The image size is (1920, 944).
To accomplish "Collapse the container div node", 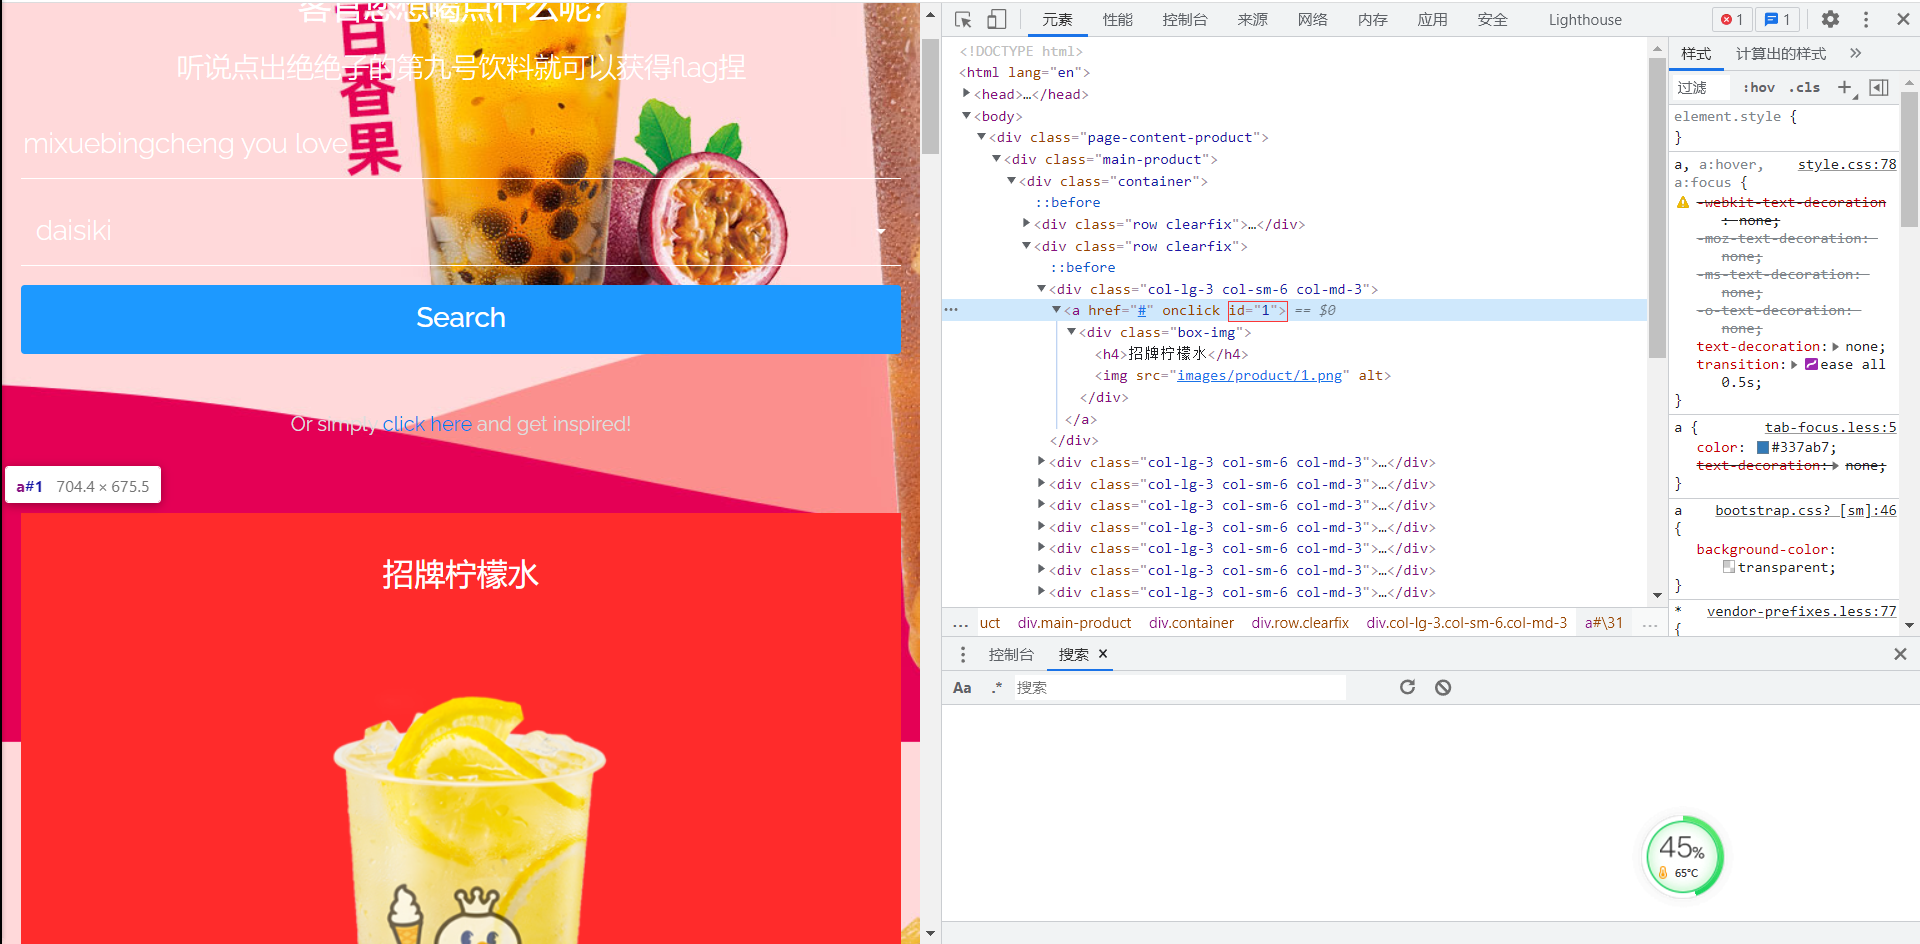I will click(1011, 181).
